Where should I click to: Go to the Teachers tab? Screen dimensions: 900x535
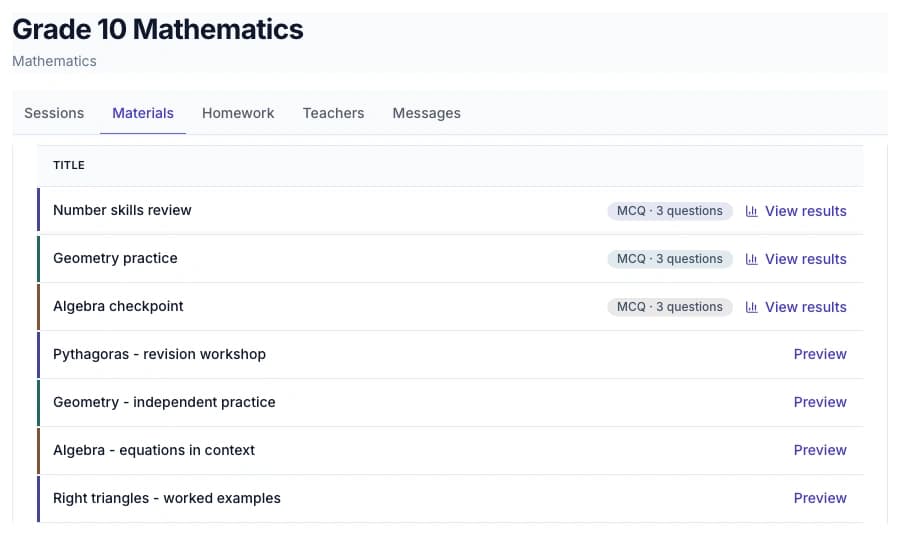tap(333, 113)
